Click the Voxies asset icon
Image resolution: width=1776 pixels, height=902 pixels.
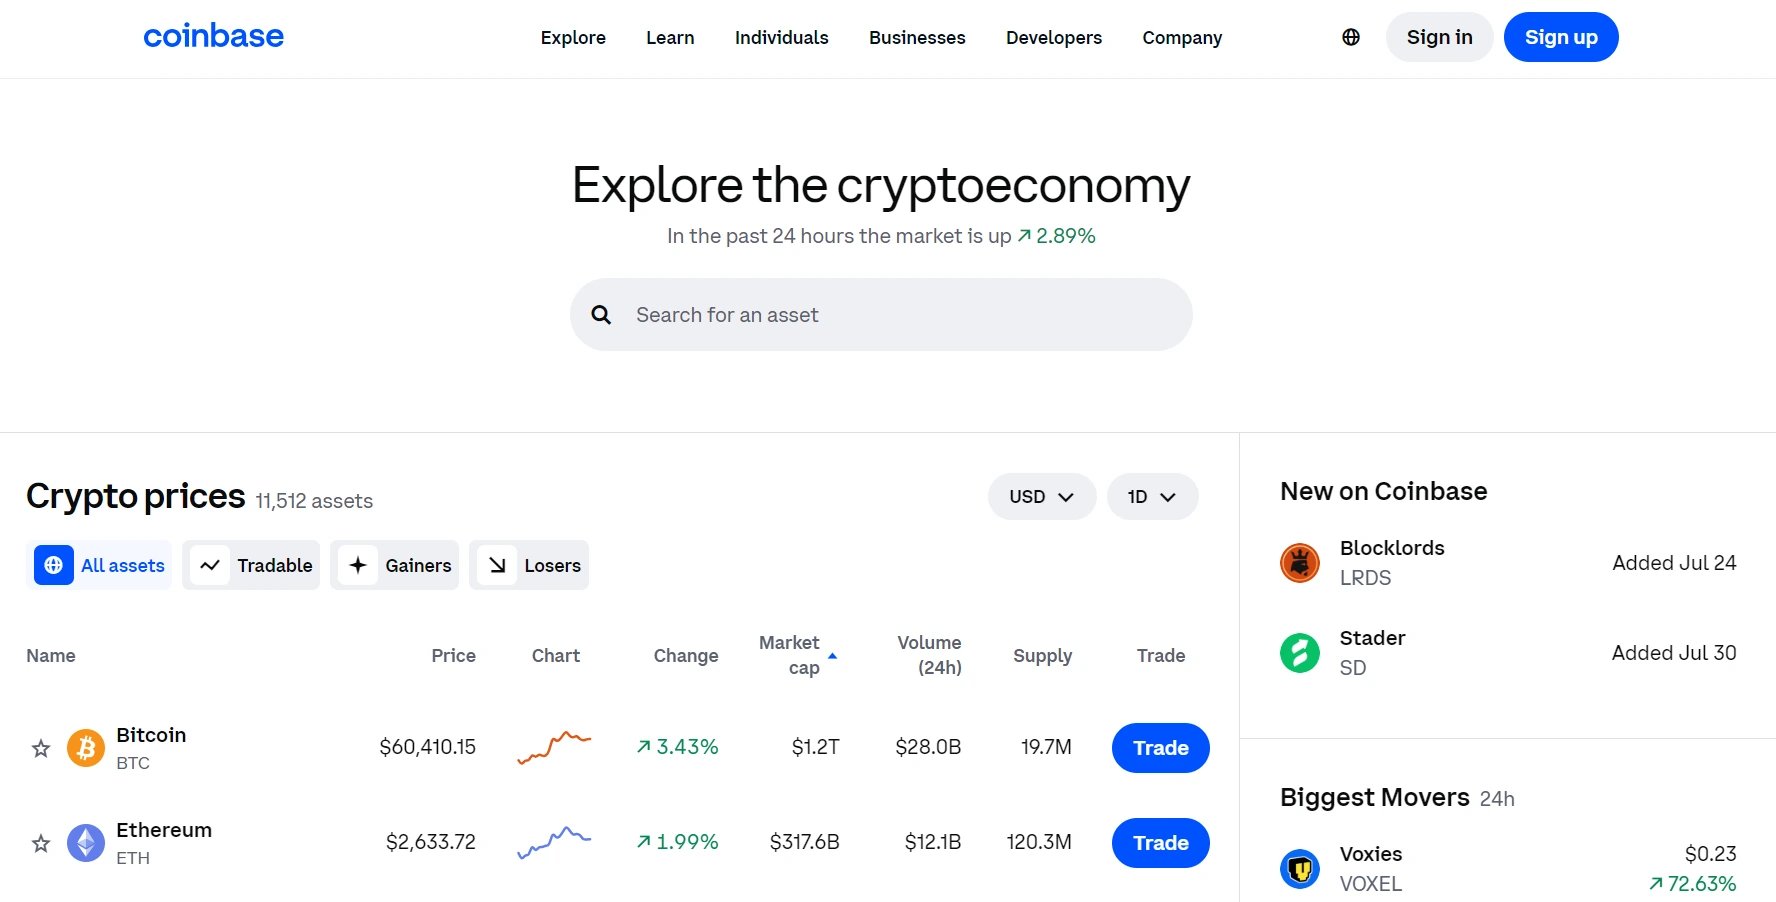pos(1300,868)
